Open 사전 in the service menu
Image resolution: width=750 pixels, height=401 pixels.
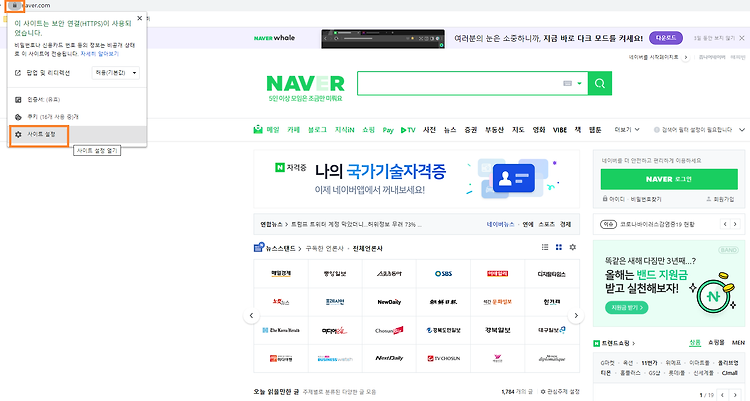(x=430, y=130)
